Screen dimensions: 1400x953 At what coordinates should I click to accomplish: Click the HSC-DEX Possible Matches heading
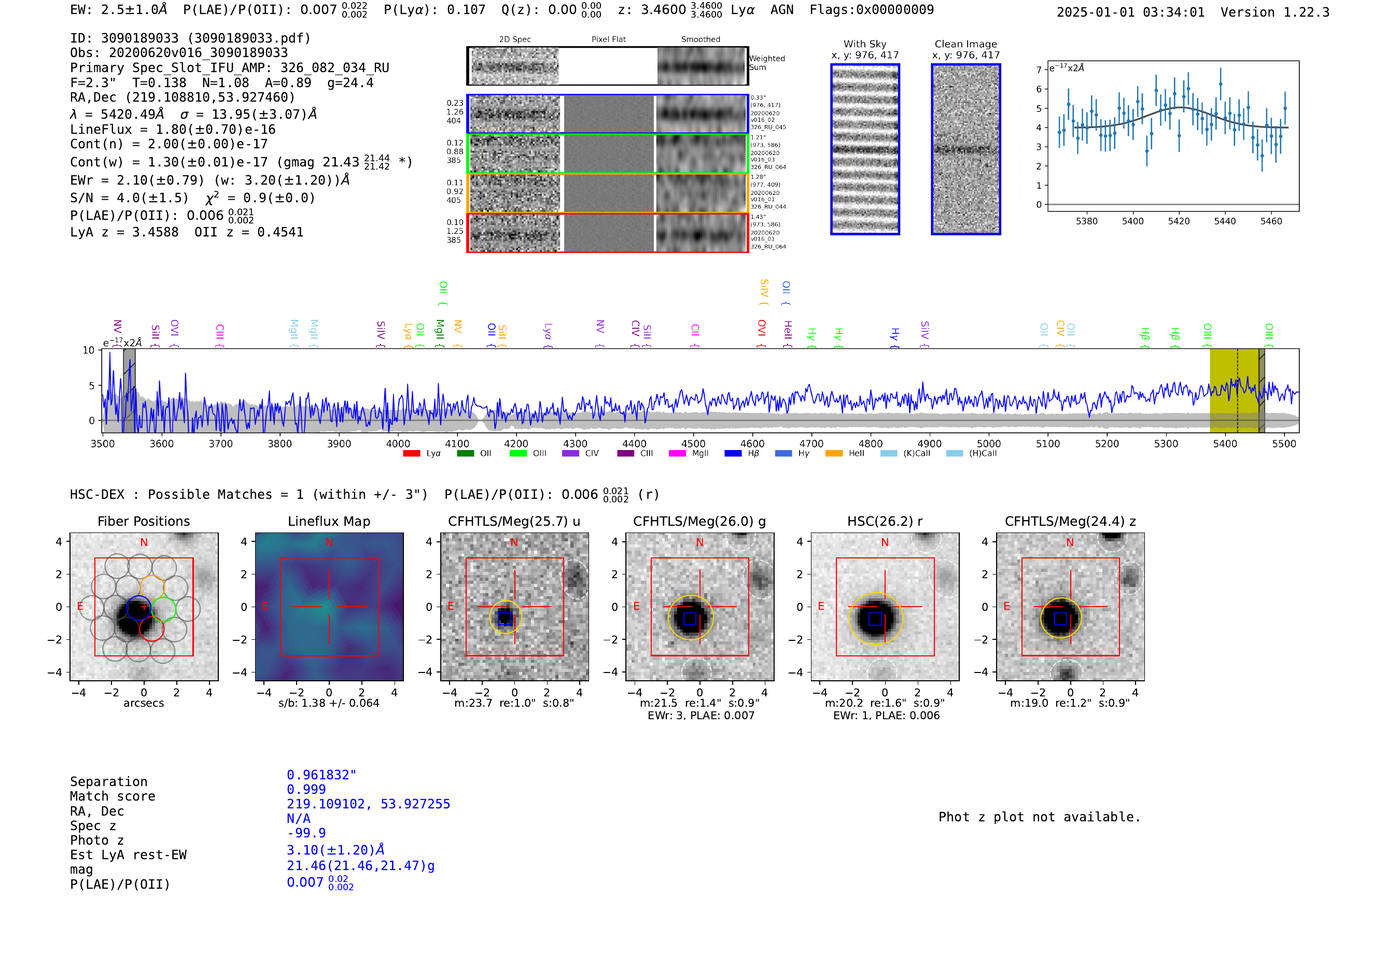pyautogui.click(x=249, y=494)
